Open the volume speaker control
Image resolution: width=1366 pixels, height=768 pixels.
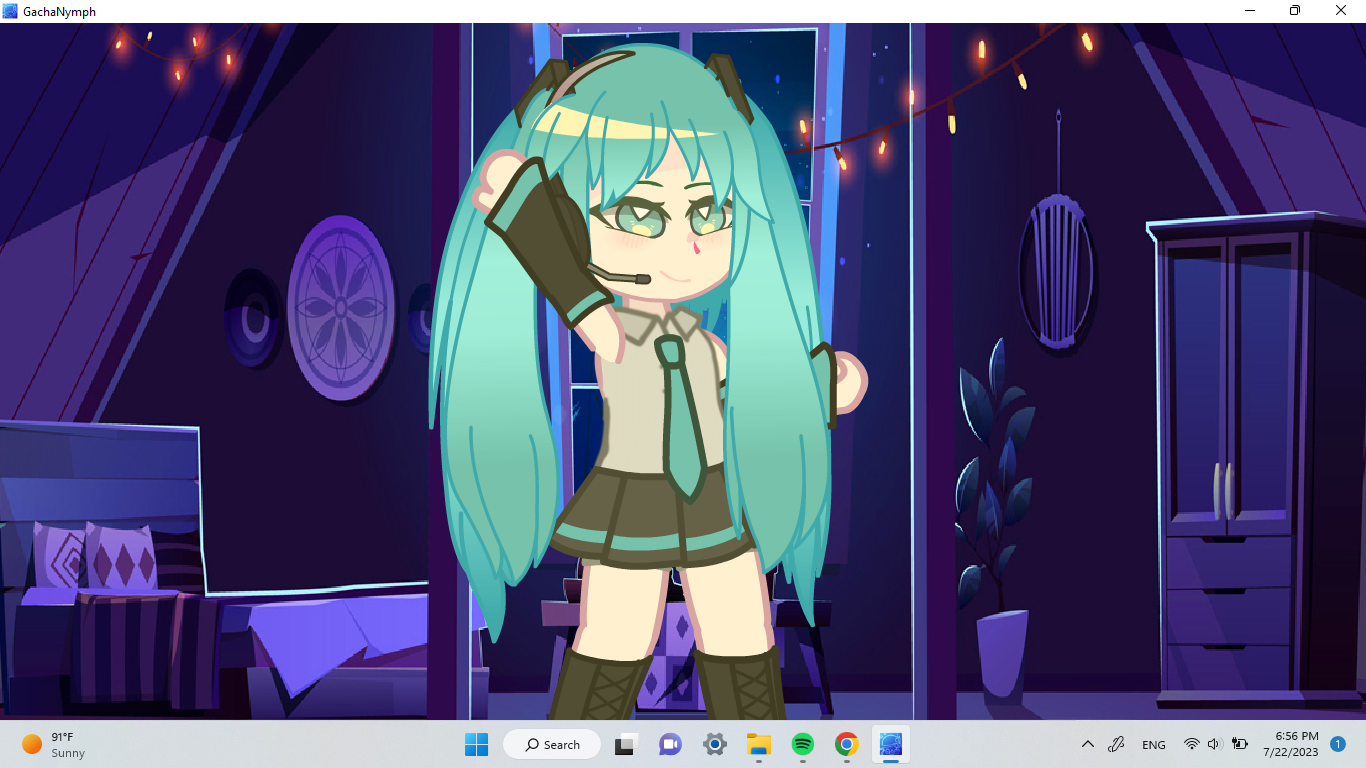[x=1215, y=744]
